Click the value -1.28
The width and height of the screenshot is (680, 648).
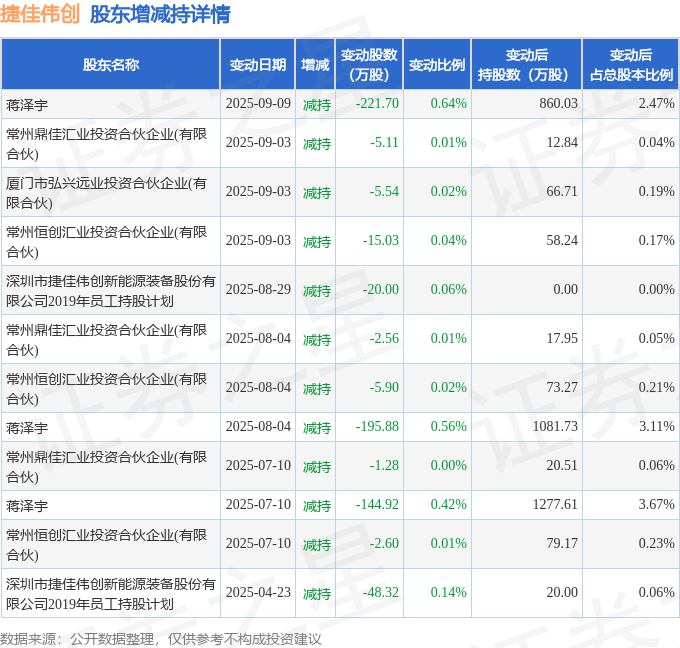pos(384,465)
